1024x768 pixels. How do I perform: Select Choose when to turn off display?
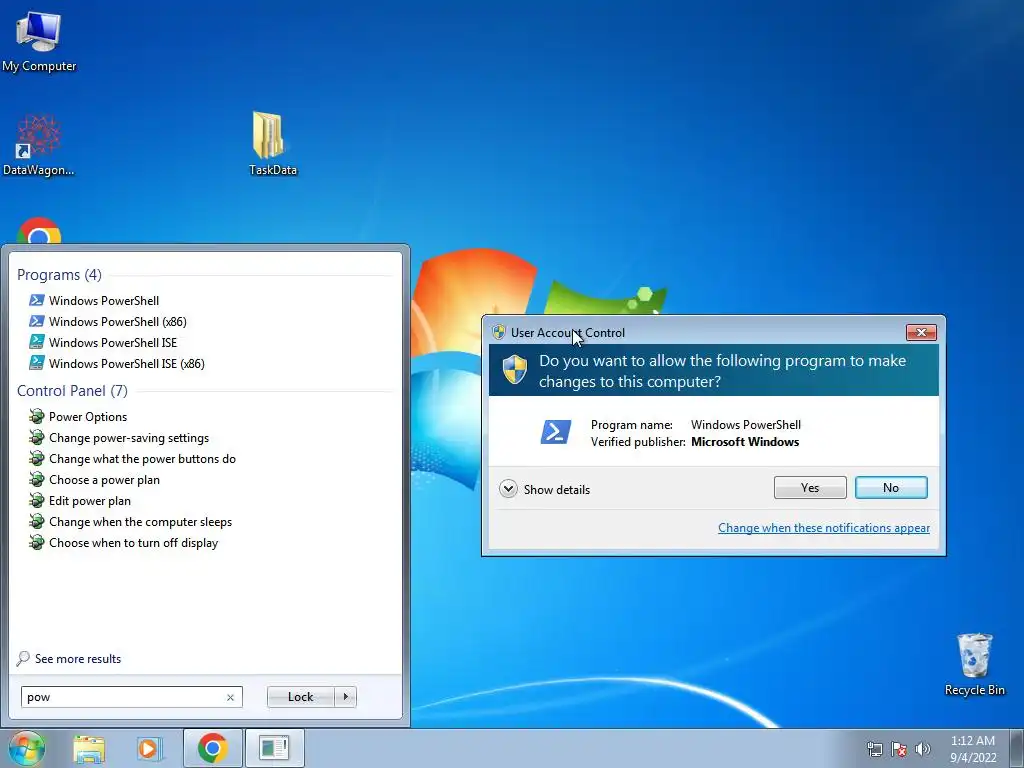point(133,543)
